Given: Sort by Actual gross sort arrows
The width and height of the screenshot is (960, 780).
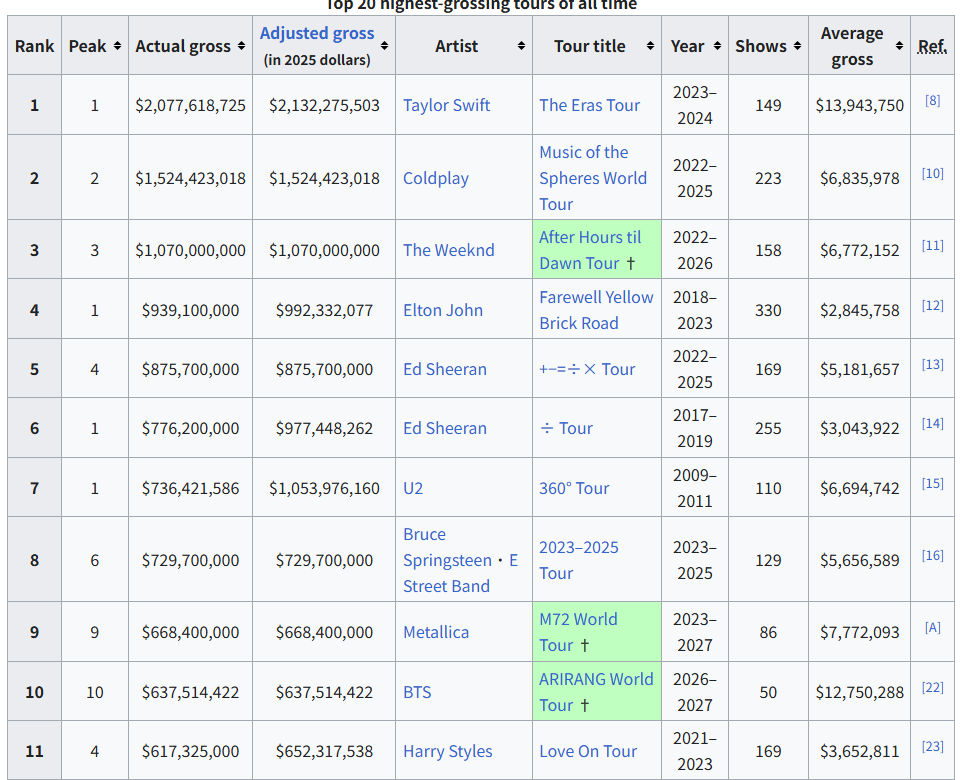Looking at the screenshot, I should pyautogui.click(x=241, y=47).
